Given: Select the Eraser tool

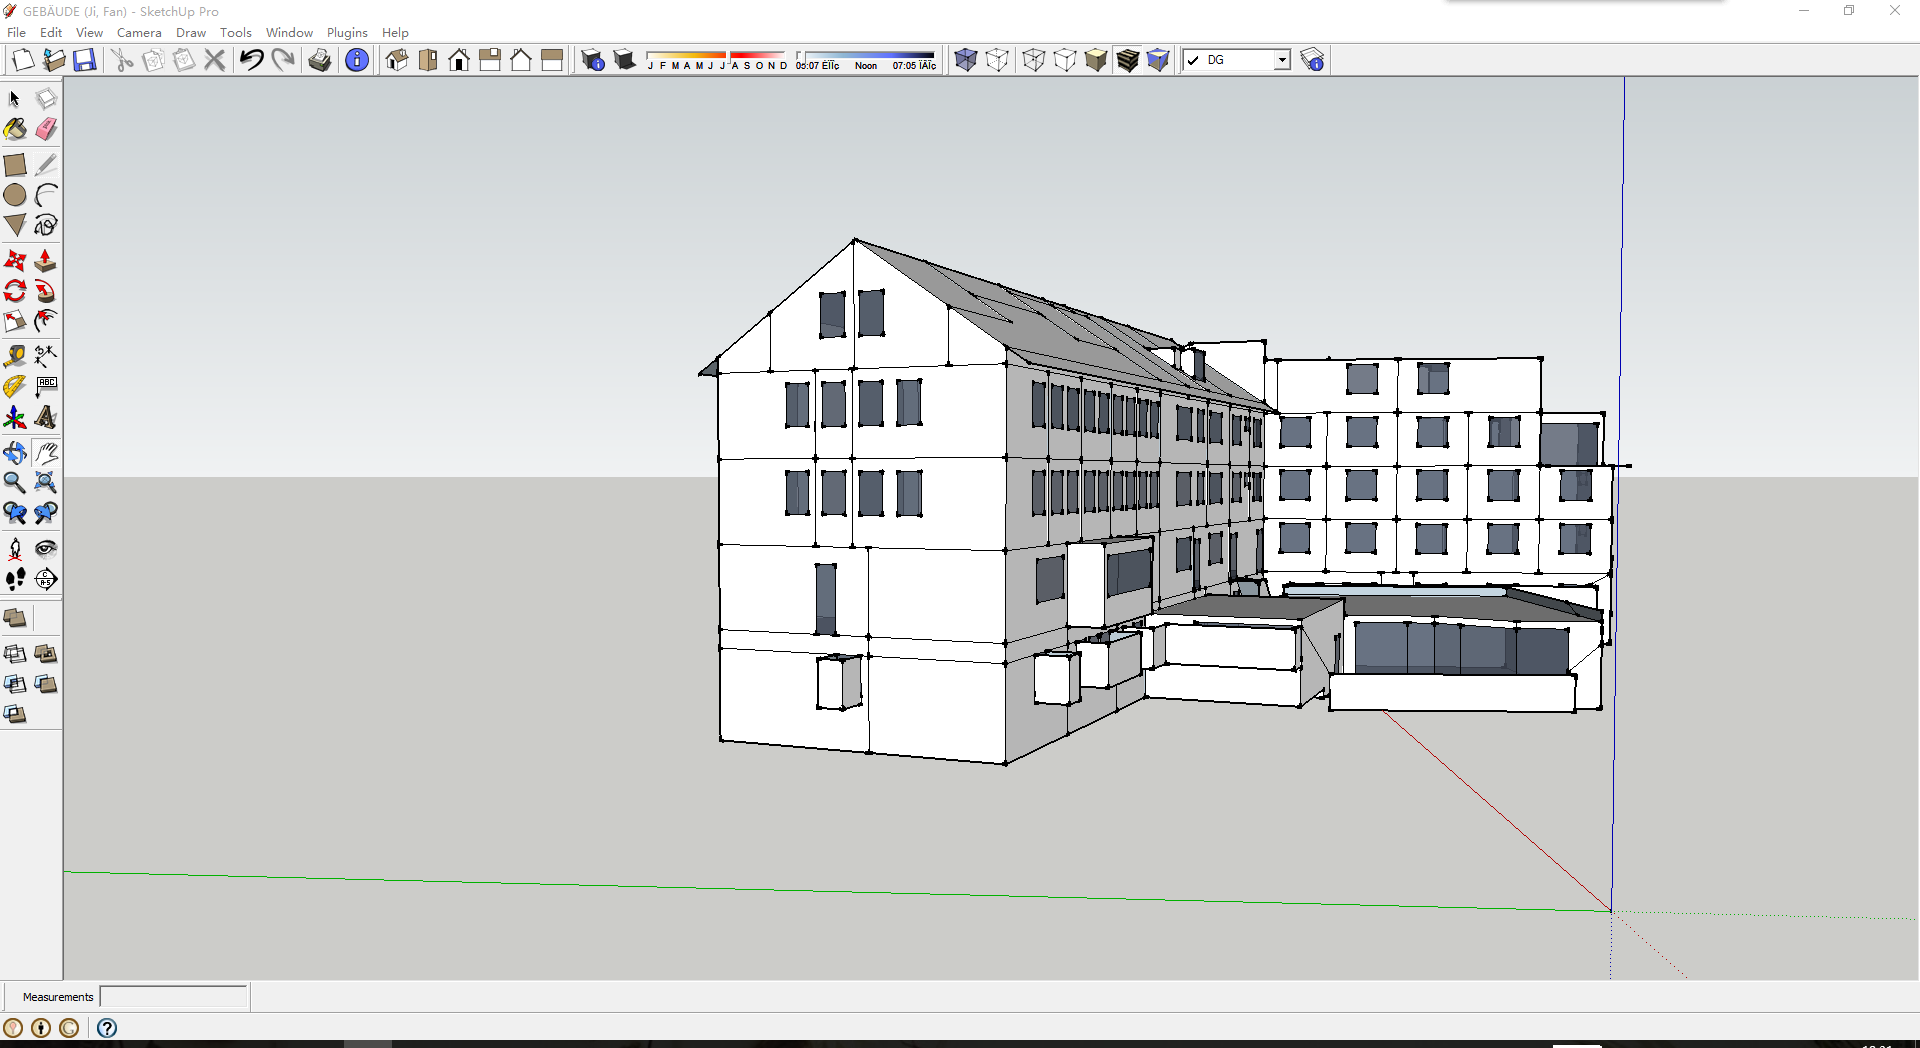Looking at the screenshot, I should [x=46, y=130].
